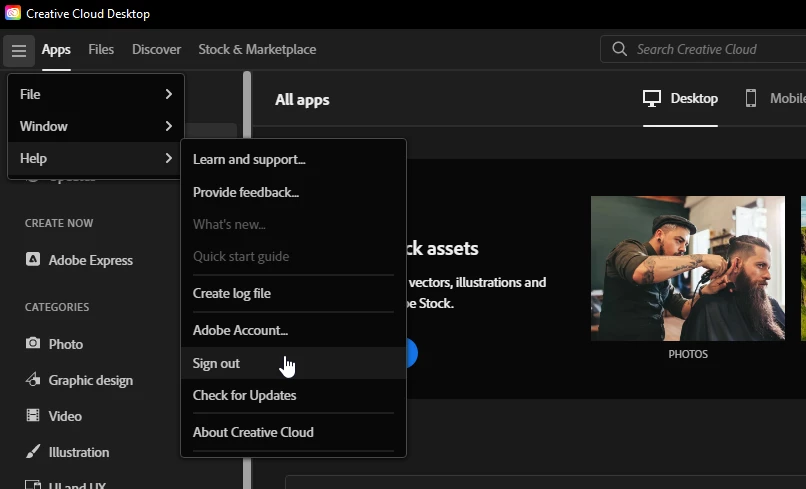This screenshot has width=806, height=489.
Task: Click the Adobe Express icon
Action: pos(33,259)
